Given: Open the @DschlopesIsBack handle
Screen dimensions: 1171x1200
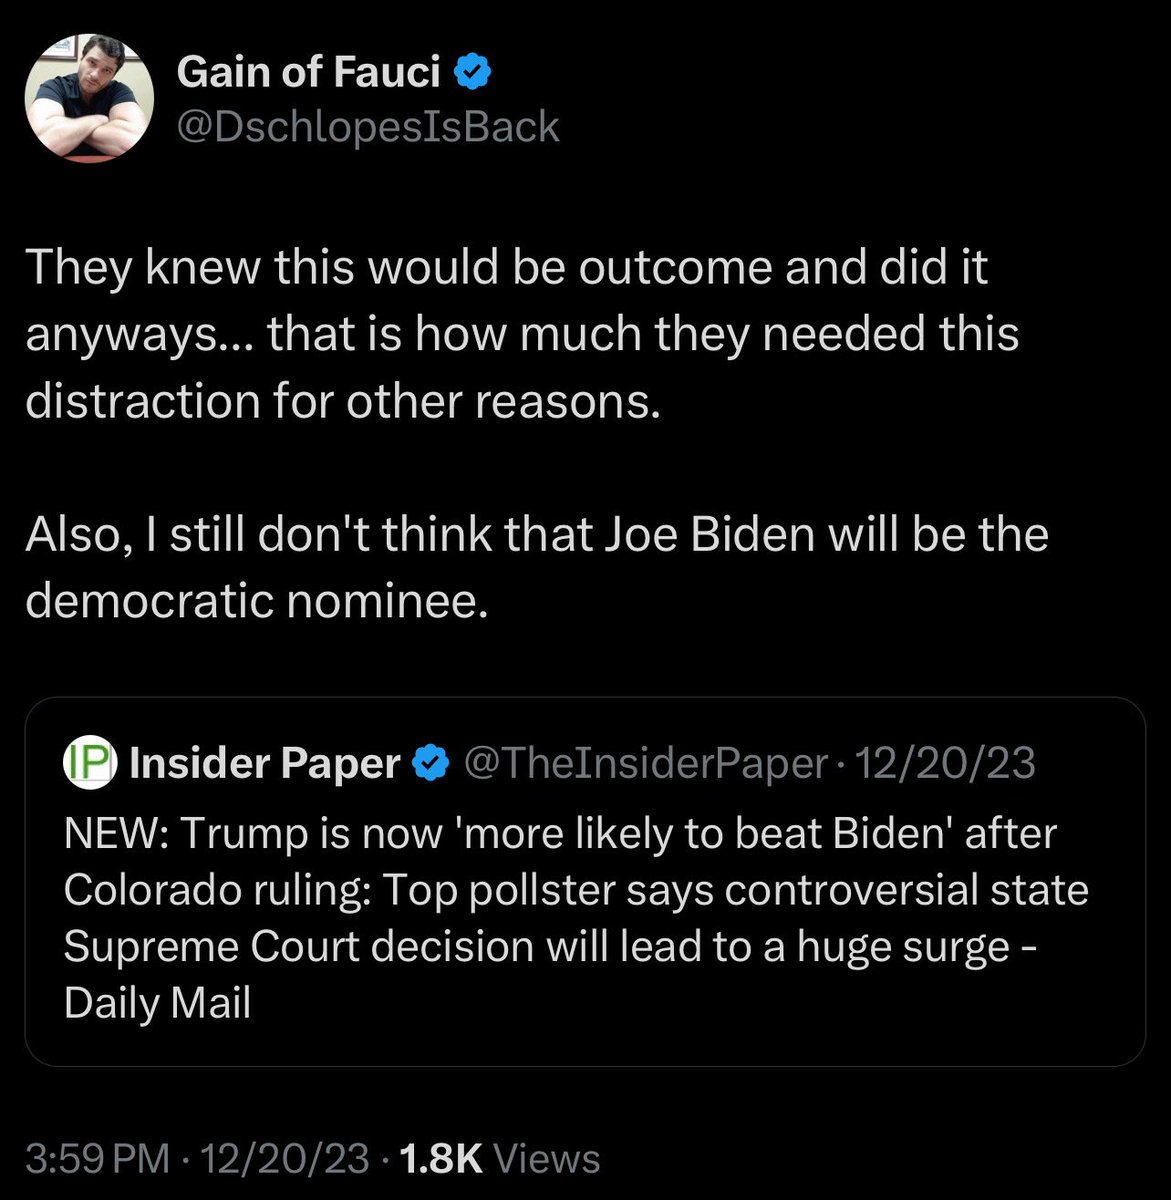Looking at the screenshot, I should 367,127.
